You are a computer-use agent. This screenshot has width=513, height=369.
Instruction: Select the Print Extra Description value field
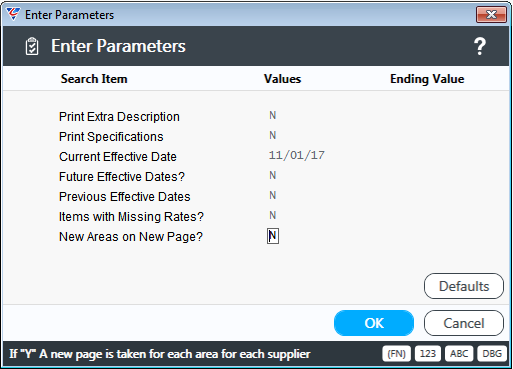click(x=273, y=116)
